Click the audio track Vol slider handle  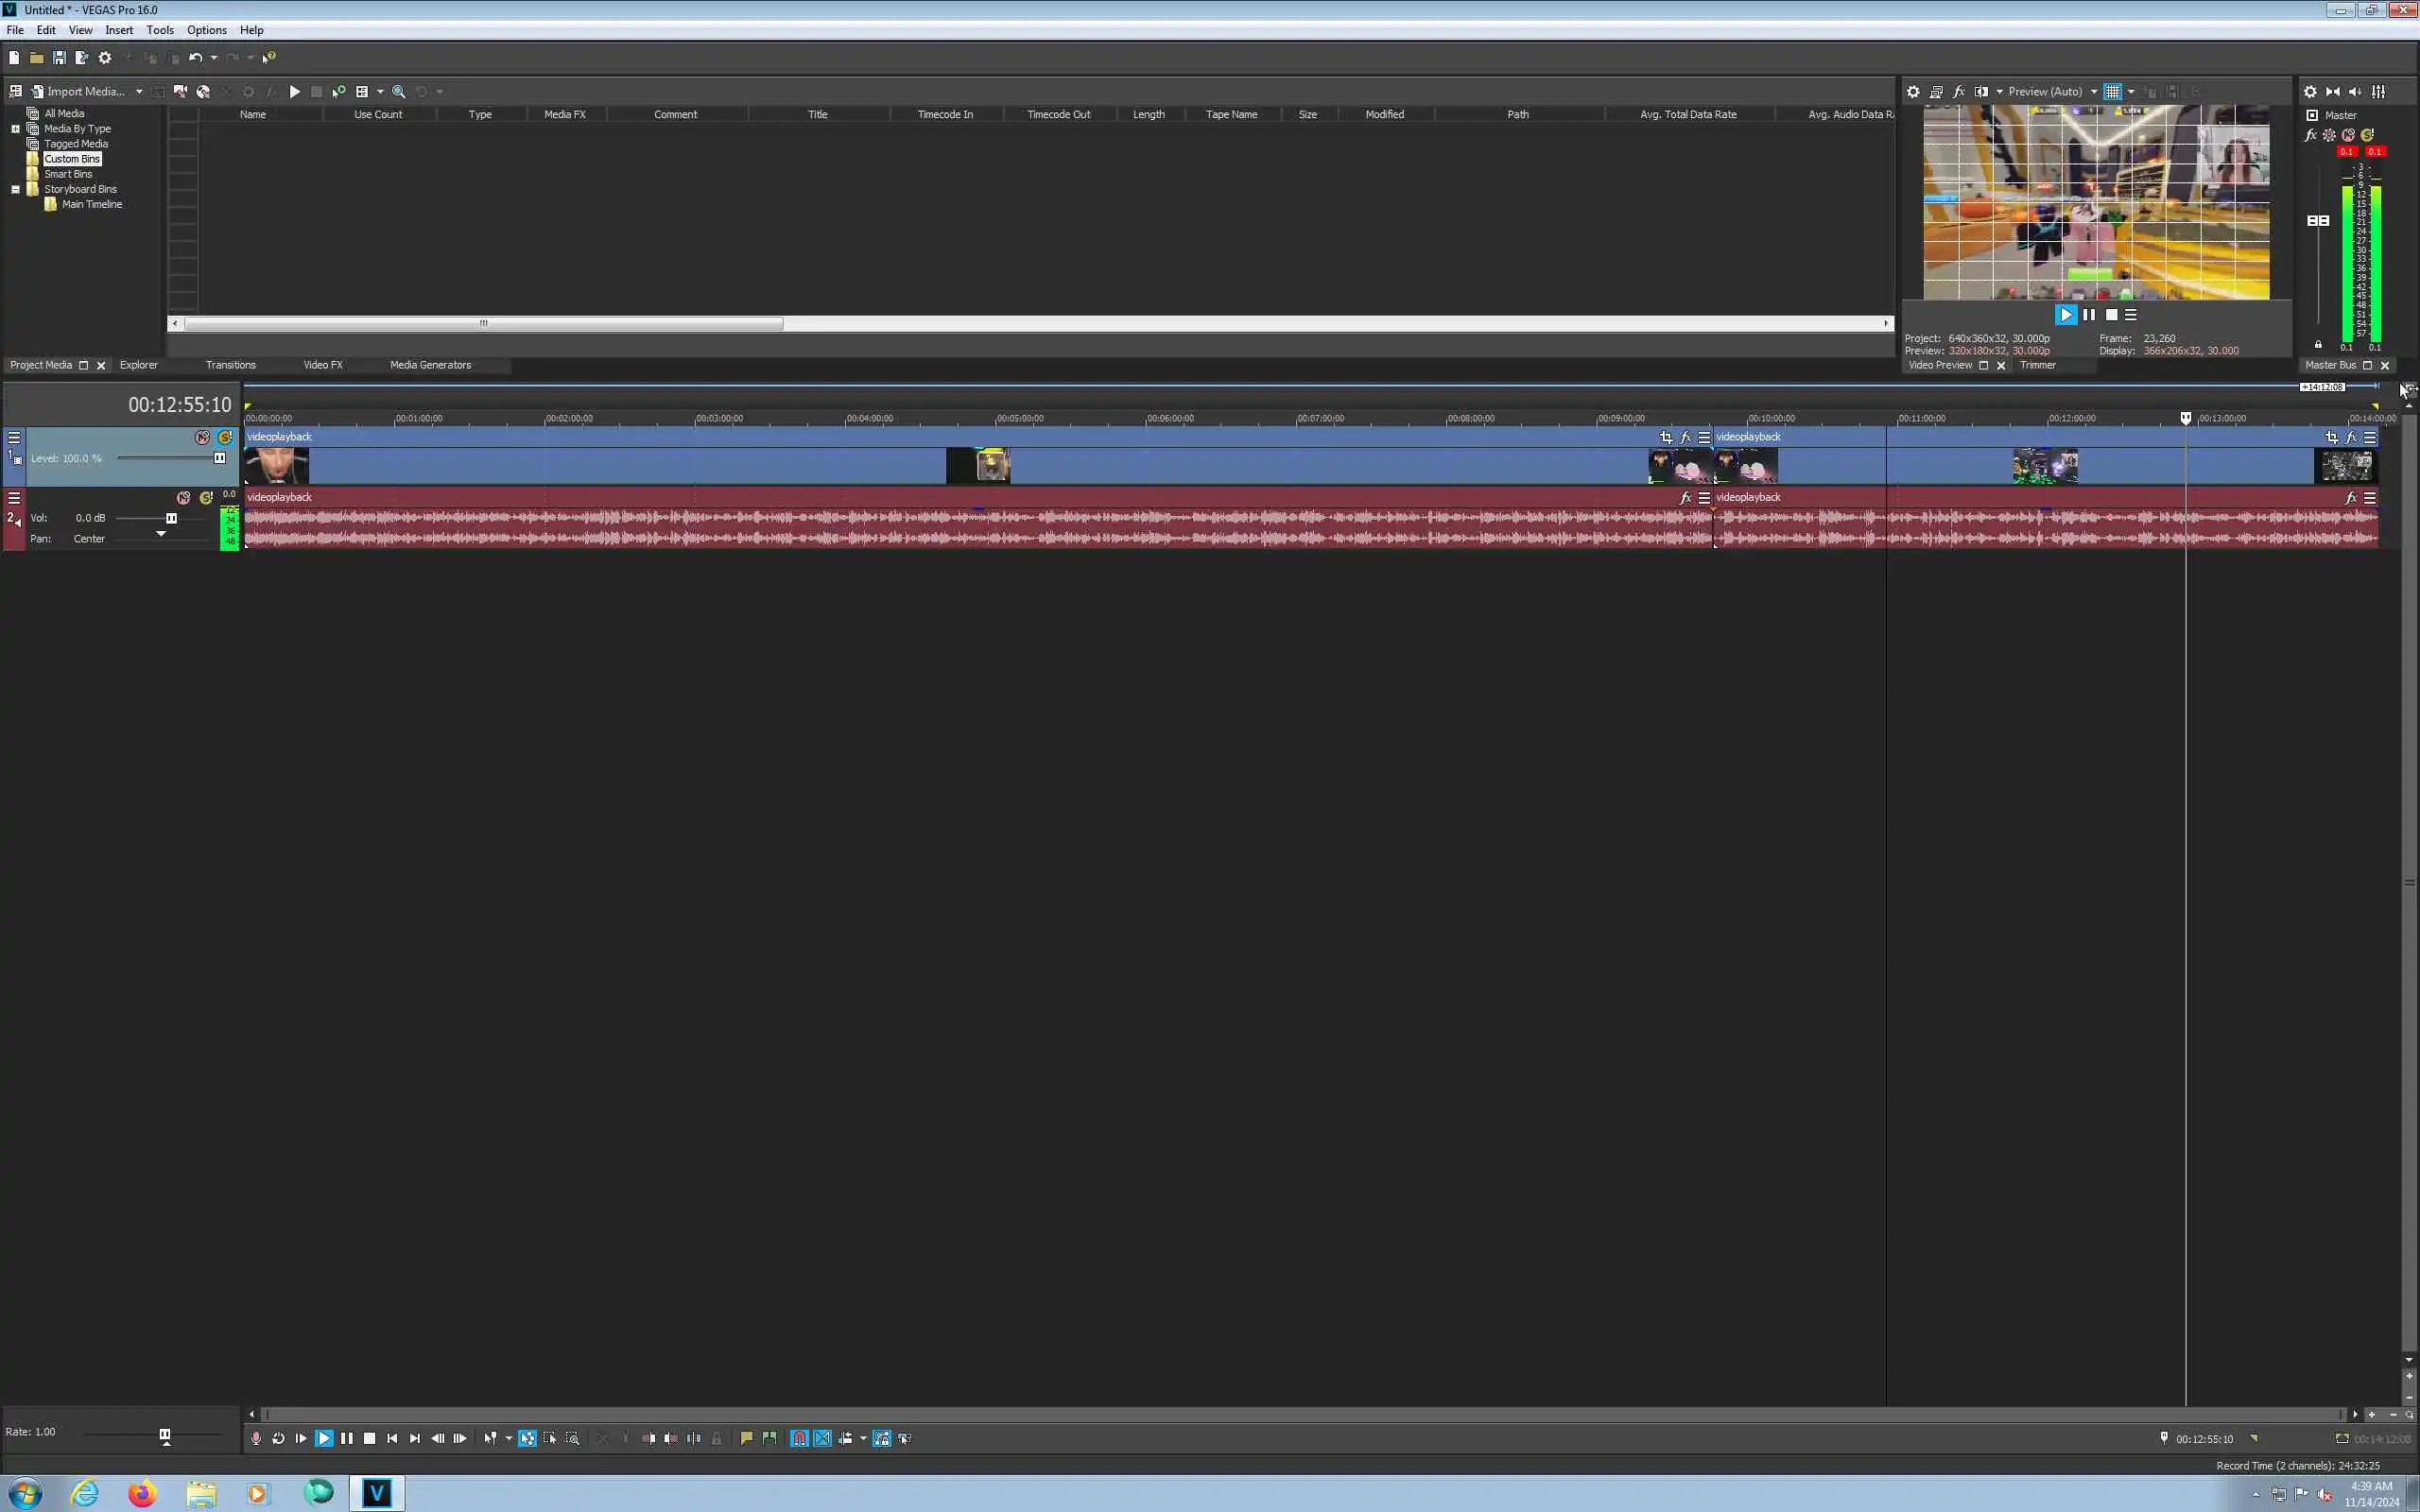171,518
